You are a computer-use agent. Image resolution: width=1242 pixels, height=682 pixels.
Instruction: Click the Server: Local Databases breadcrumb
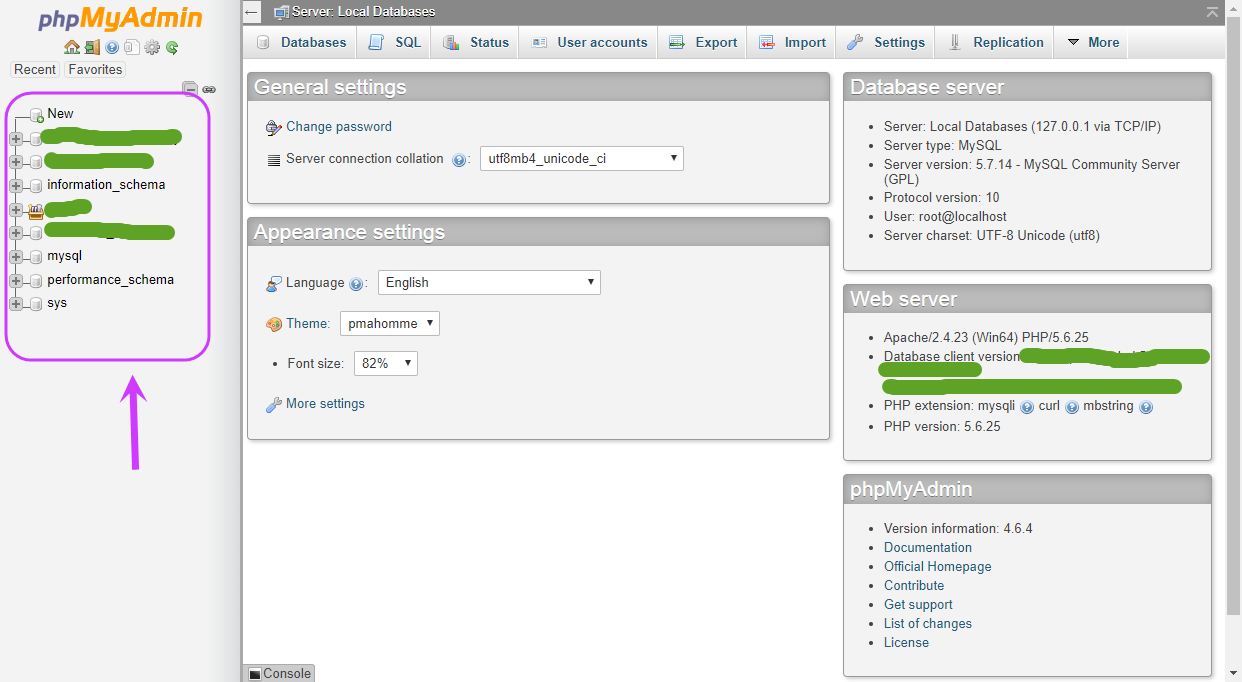363,12
